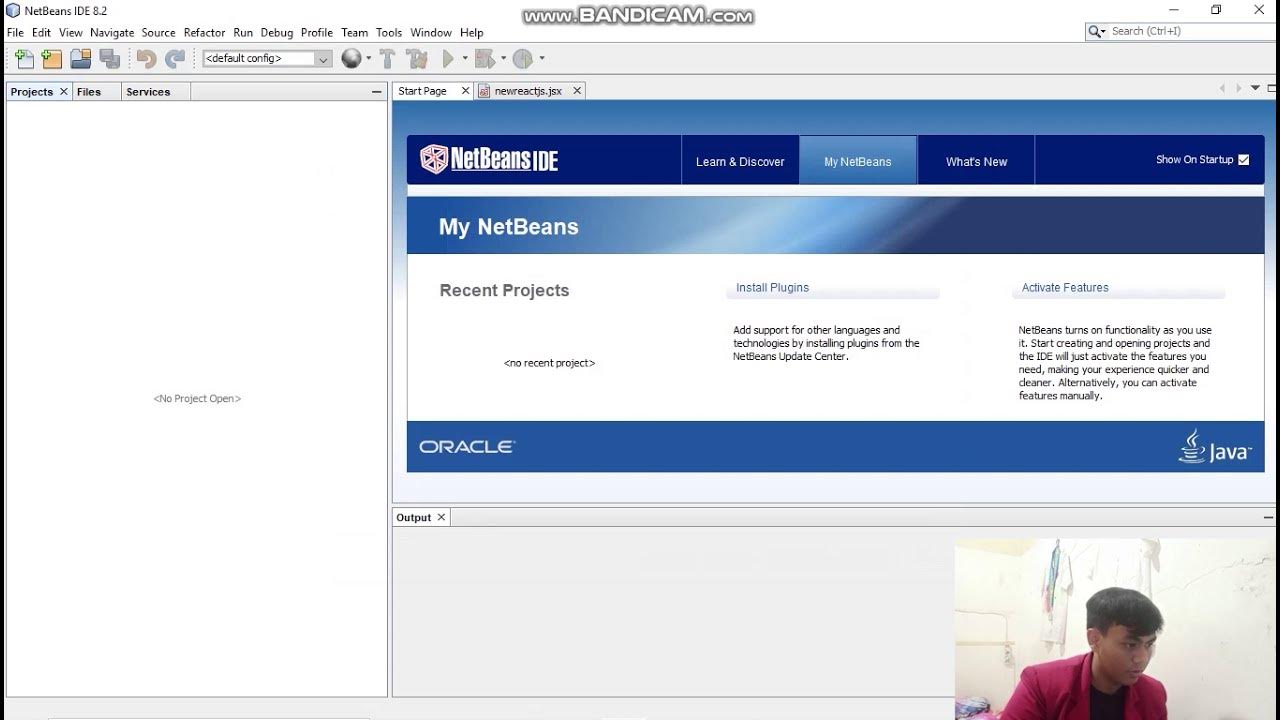1280x720 pixels.
Task: Click the Build Project hammer icon
Action: (x=388, y=59)
